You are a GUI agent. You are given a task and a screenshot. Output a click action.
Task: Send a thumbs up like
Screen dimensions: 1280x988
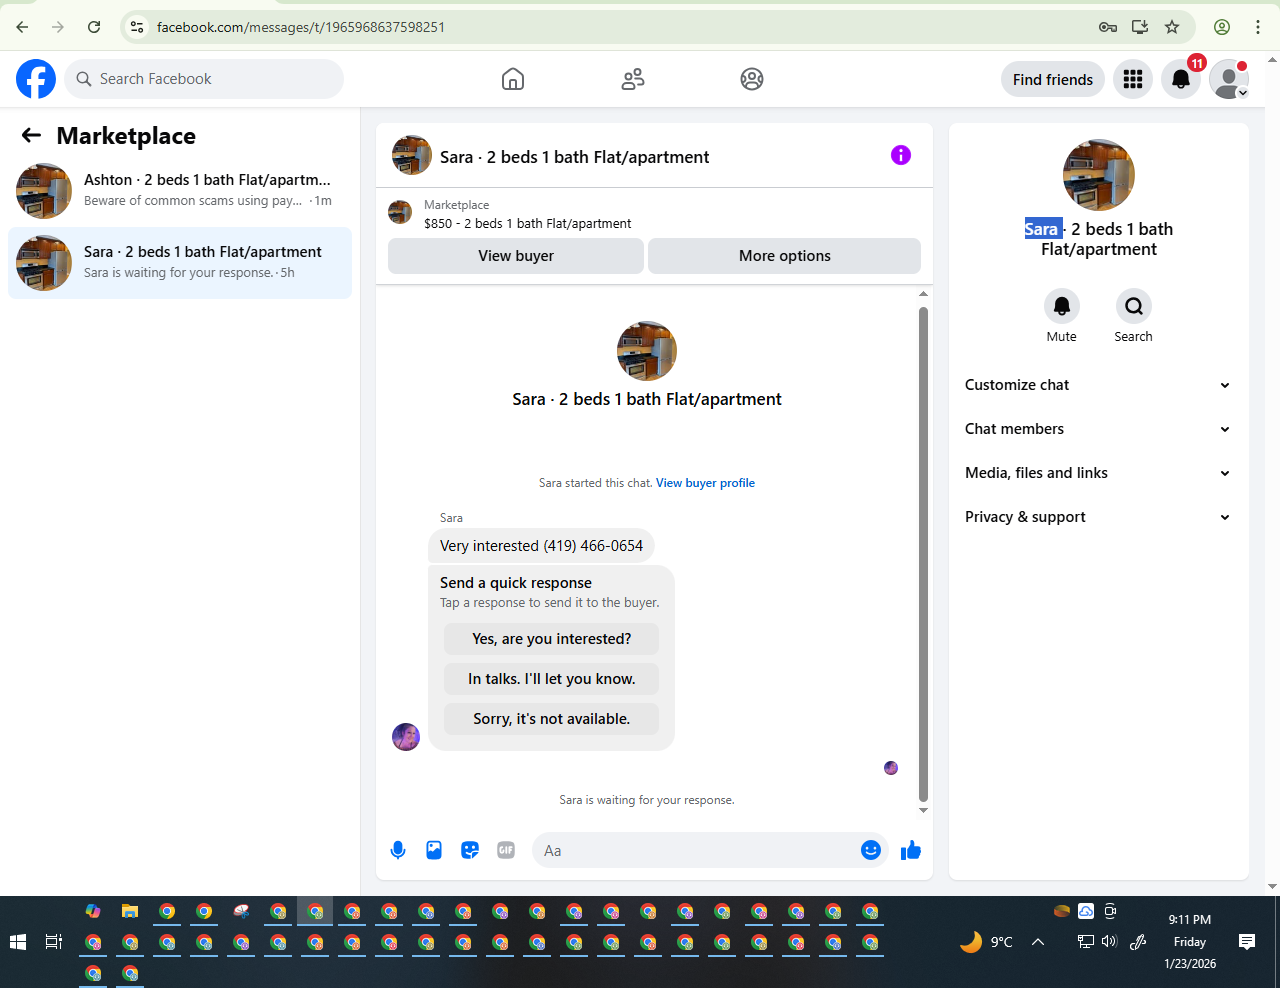coord(910,850)
